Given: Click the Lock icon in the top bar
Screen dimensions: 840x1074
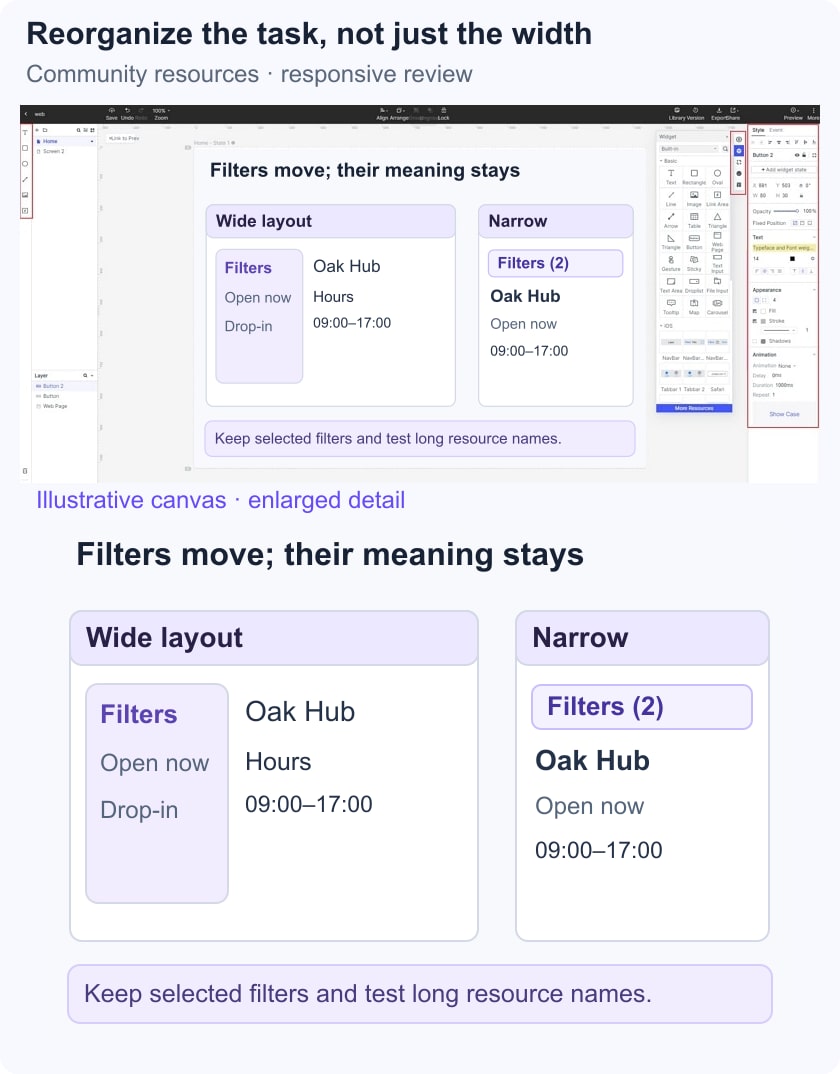Looking at the screenshot, I should (444, 110).
